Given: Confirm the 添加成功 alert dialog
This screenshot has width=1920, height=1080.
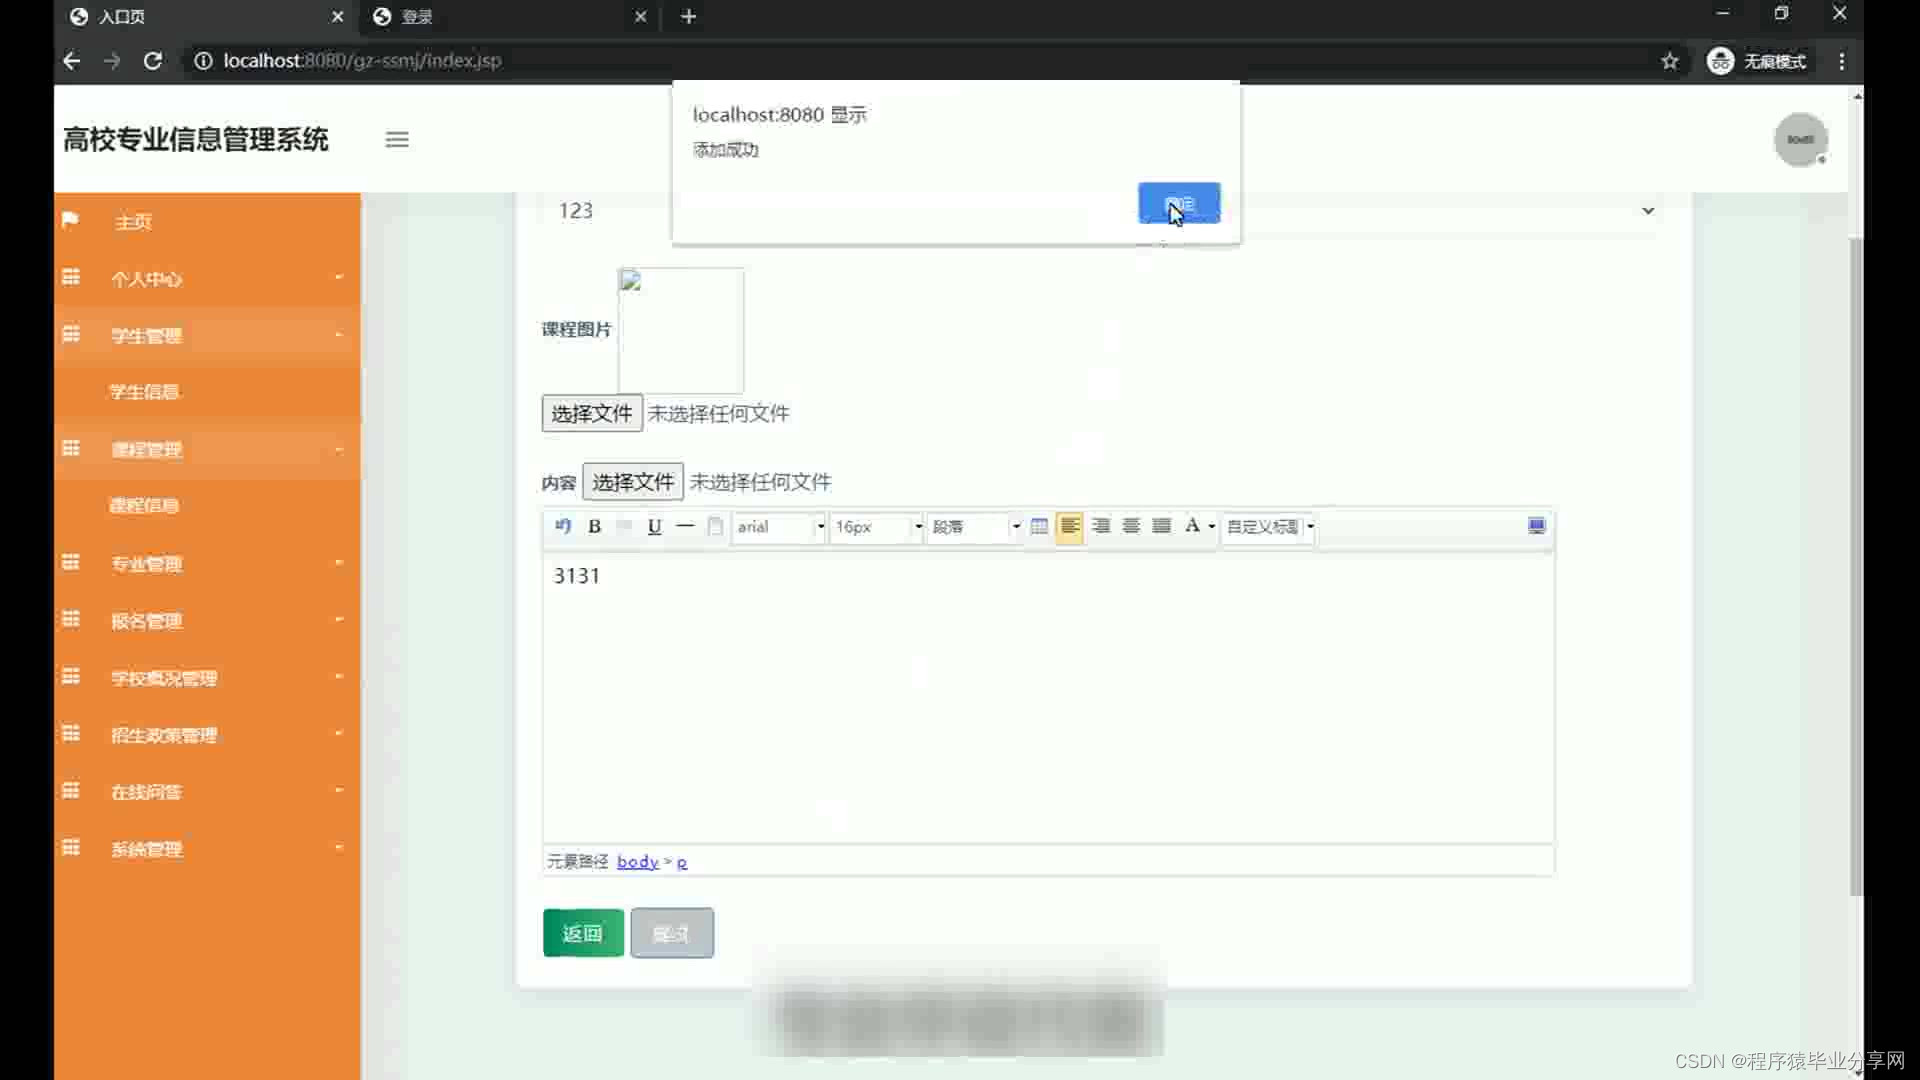Looking at the screenshot, I should coord(1178,203).
